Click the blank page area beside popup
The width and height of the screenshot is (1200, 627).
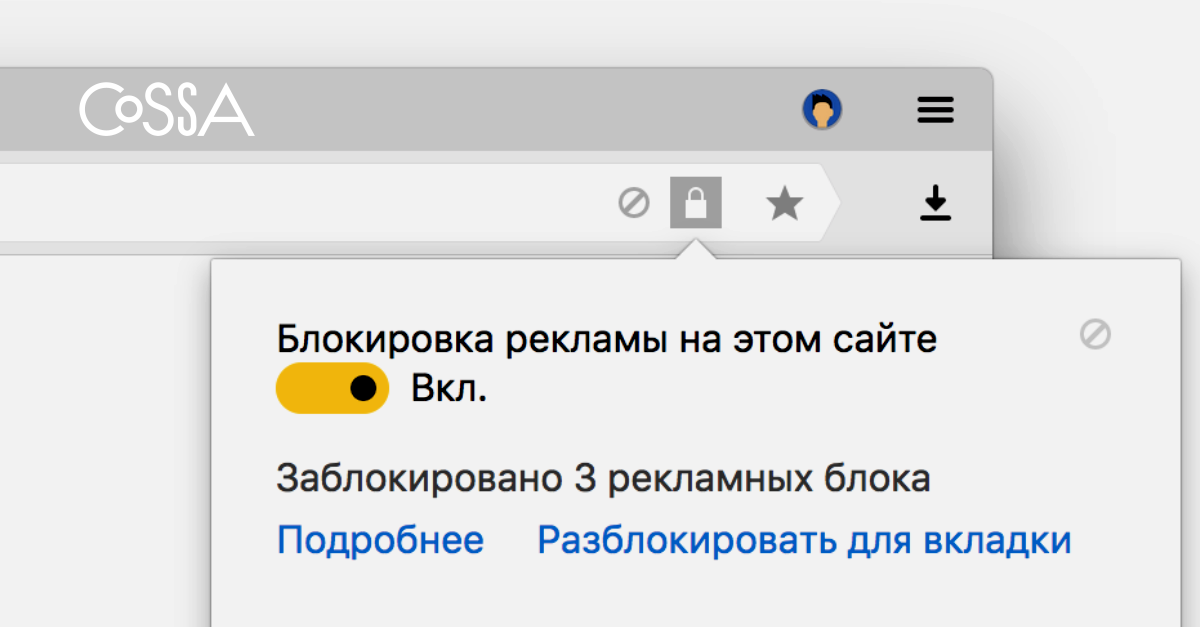(105, 440)
